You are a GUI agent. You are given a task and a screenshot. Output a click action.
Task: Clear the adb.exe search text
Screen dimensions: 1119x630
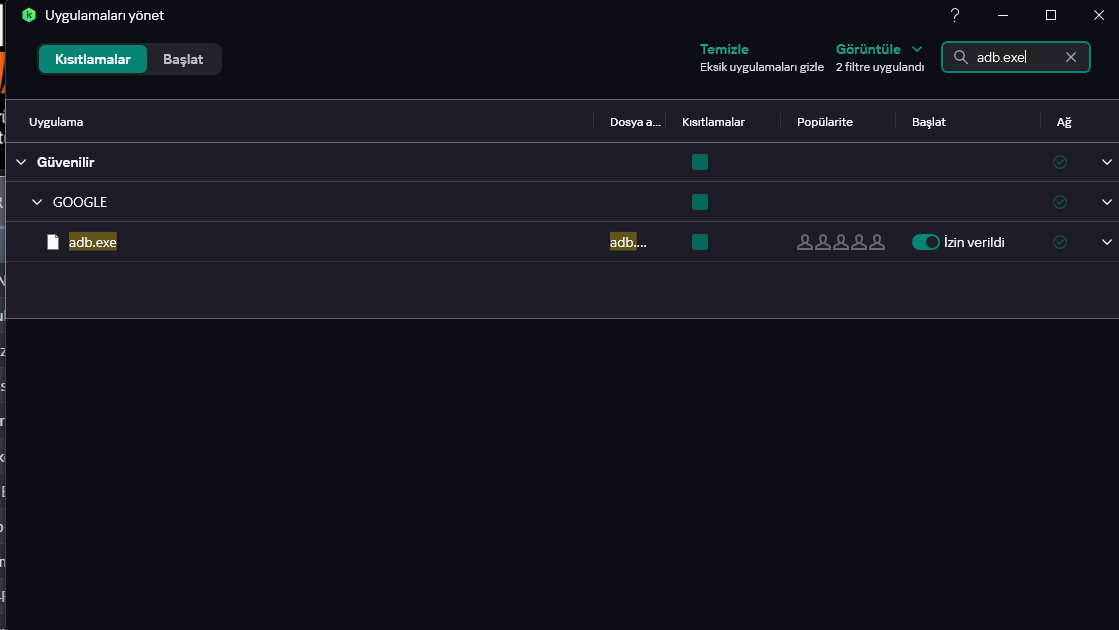pos(1071,58)
